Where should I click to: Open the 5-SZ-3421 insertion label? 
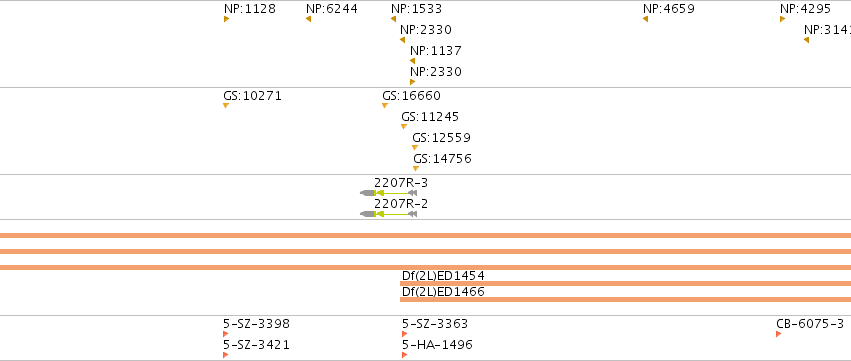tap(256, 345)
